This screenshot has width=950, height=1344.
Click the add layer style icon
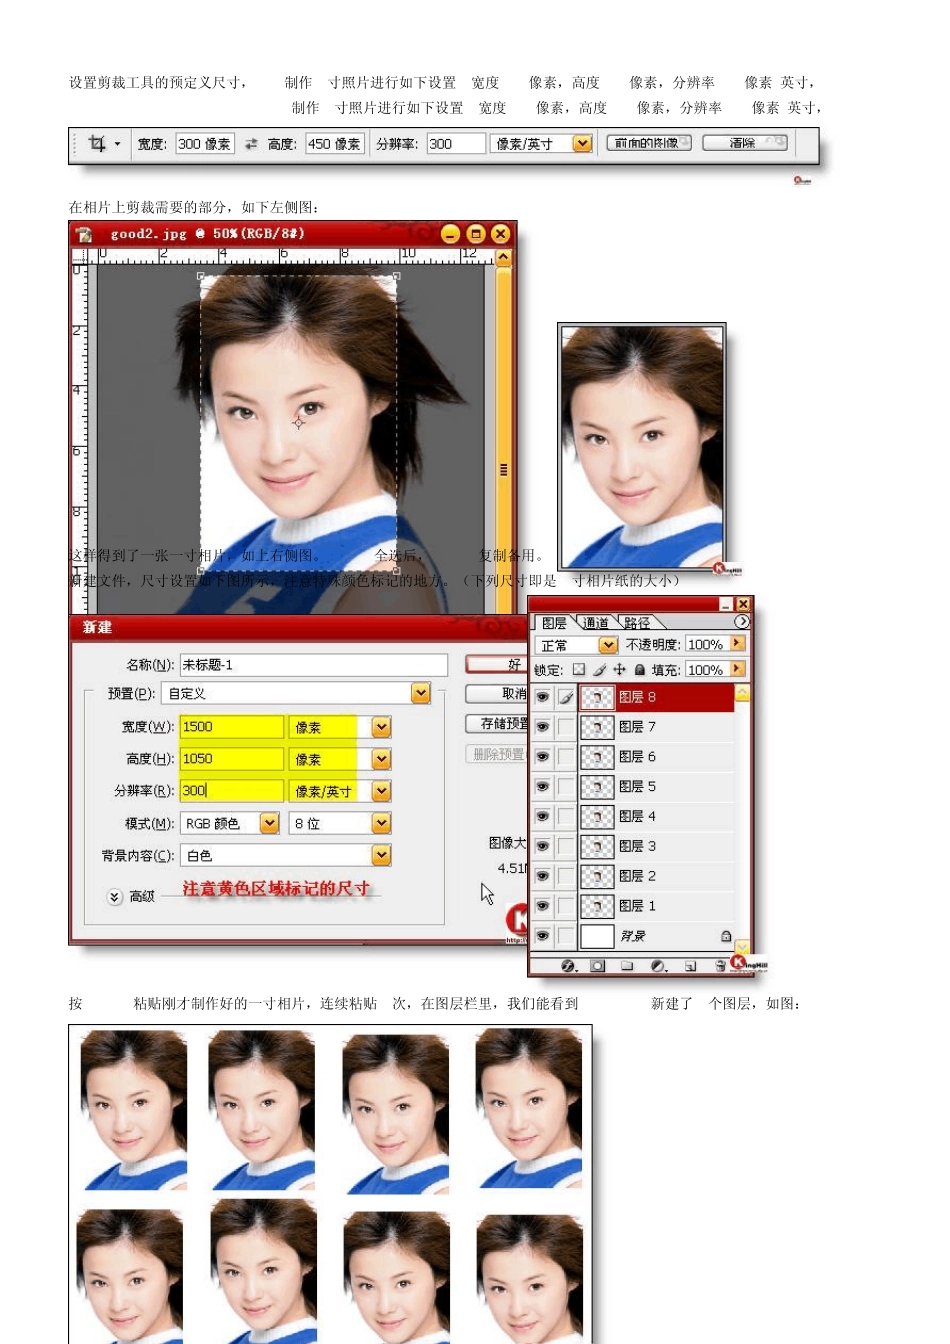(569, 966)
